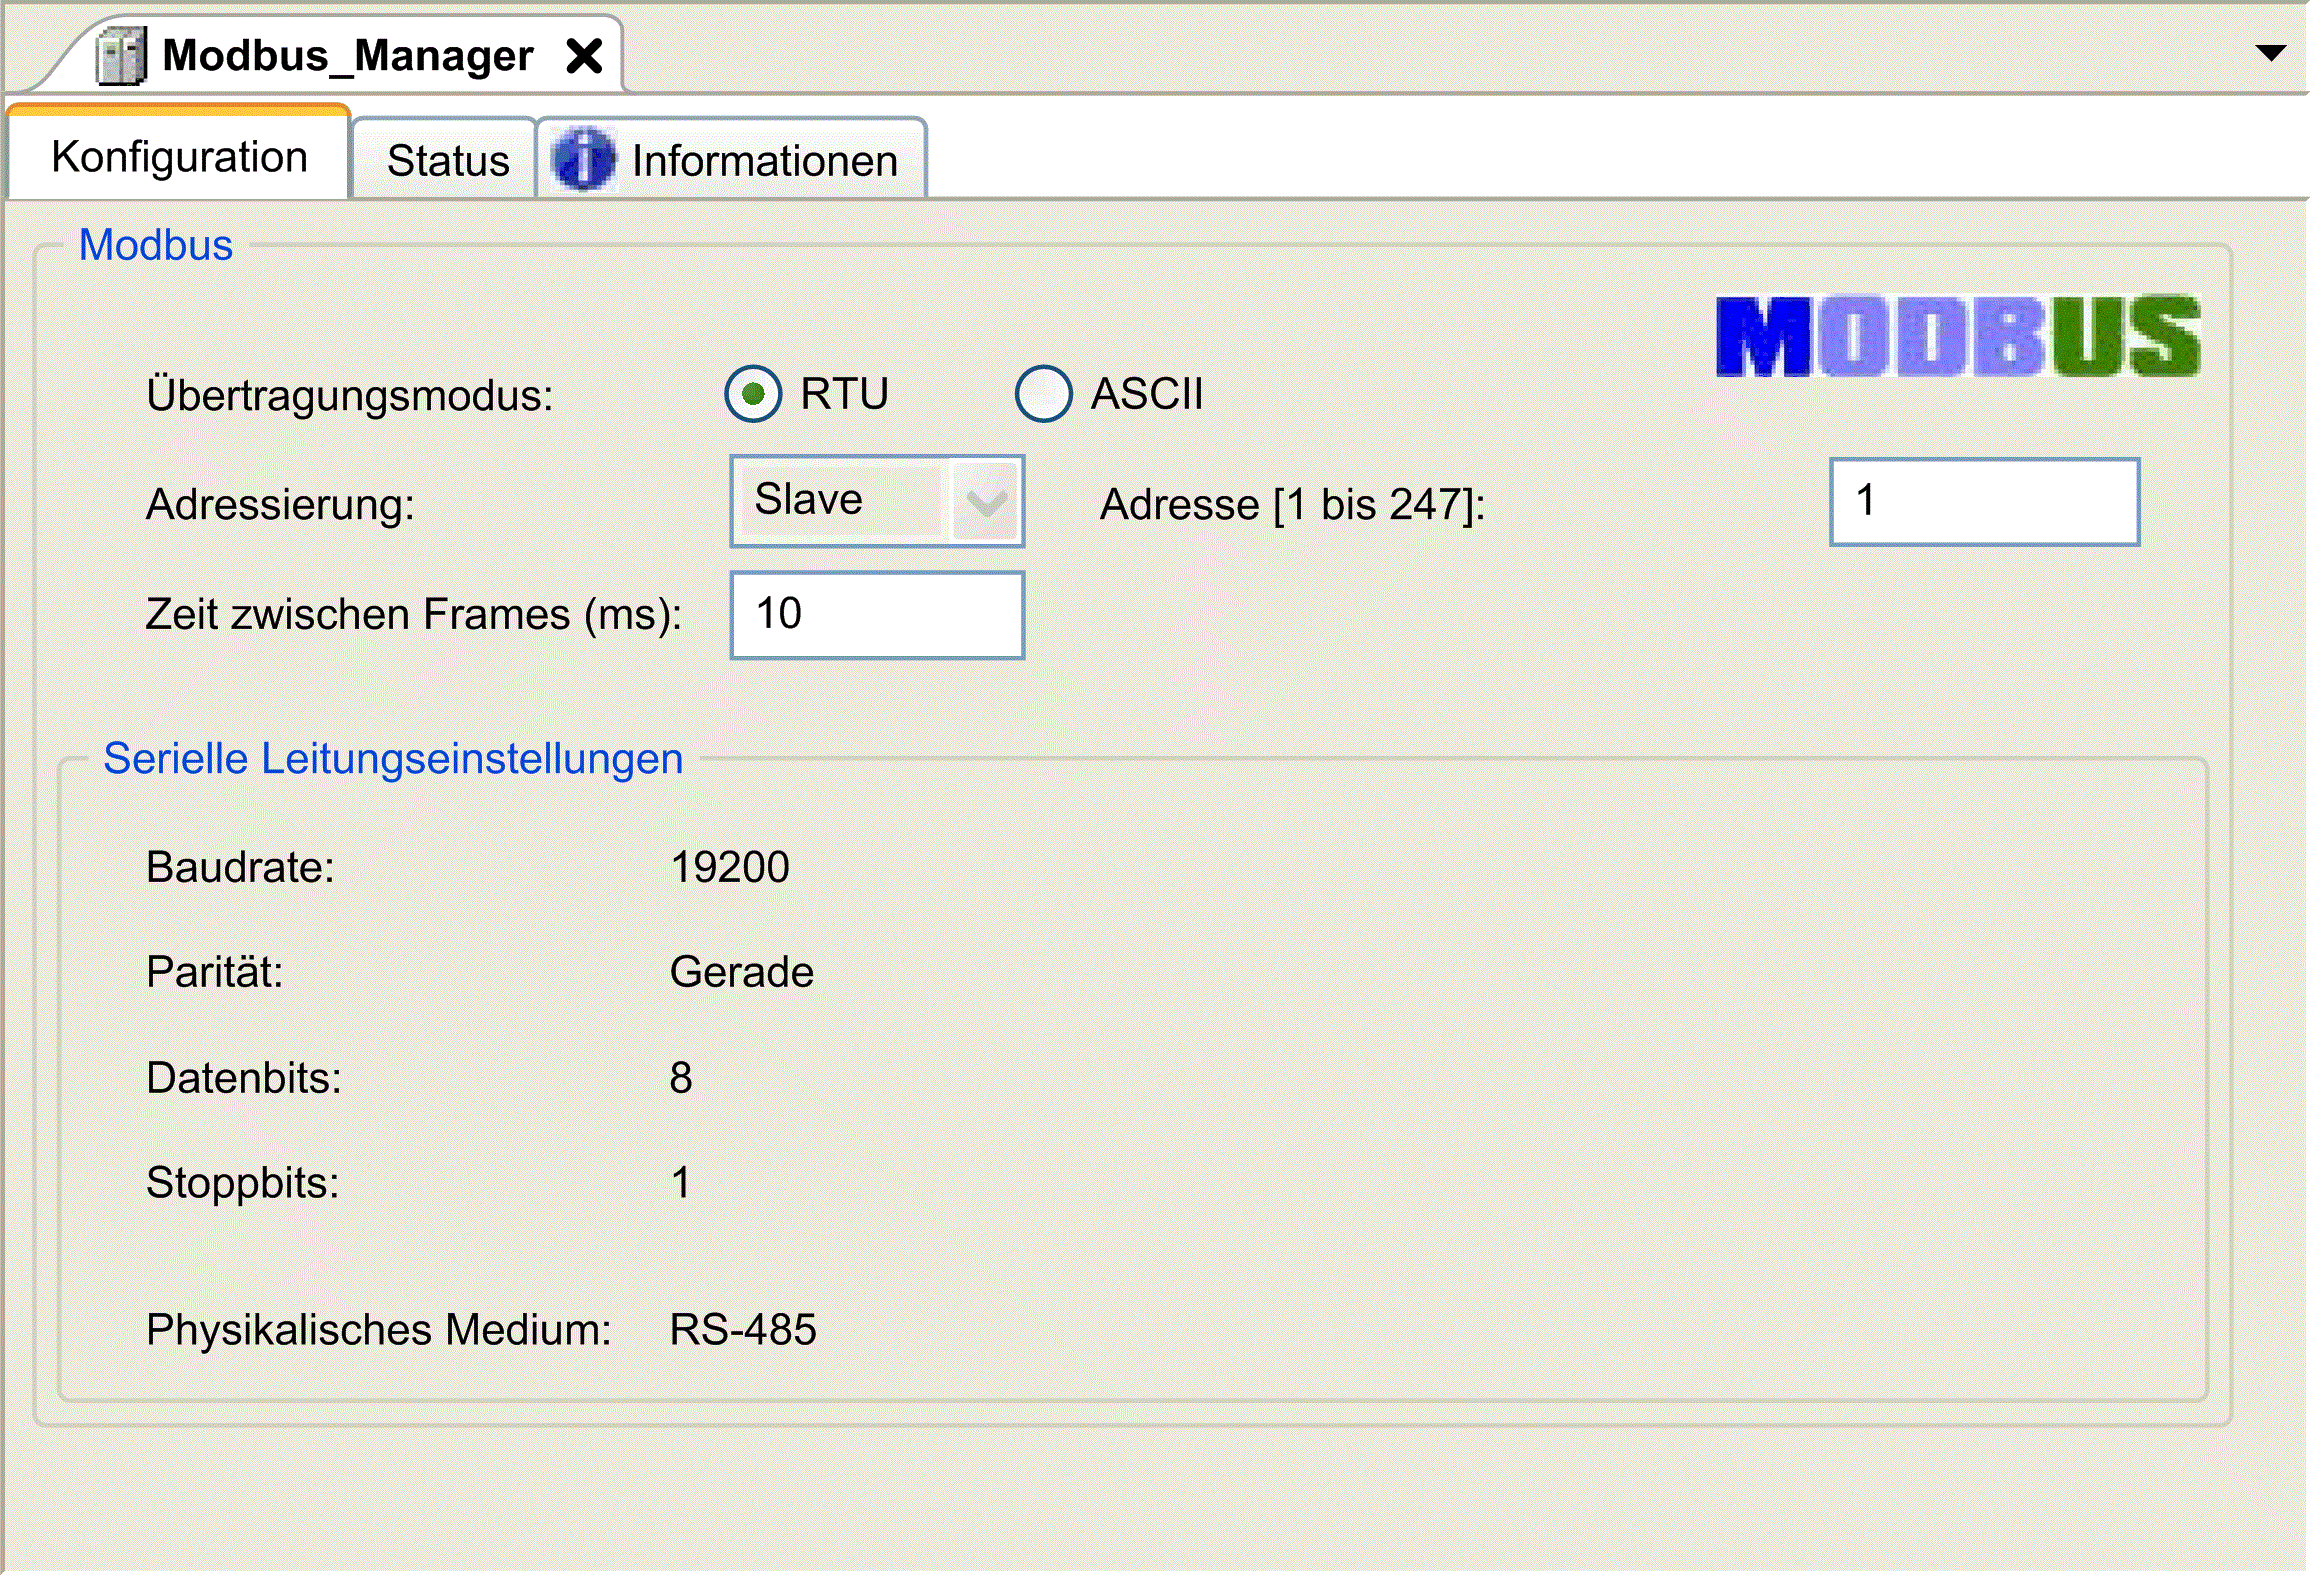2311x1575 pixels.
Task: Expand the Adressierung combo box arrow
Action: (986, 502)
